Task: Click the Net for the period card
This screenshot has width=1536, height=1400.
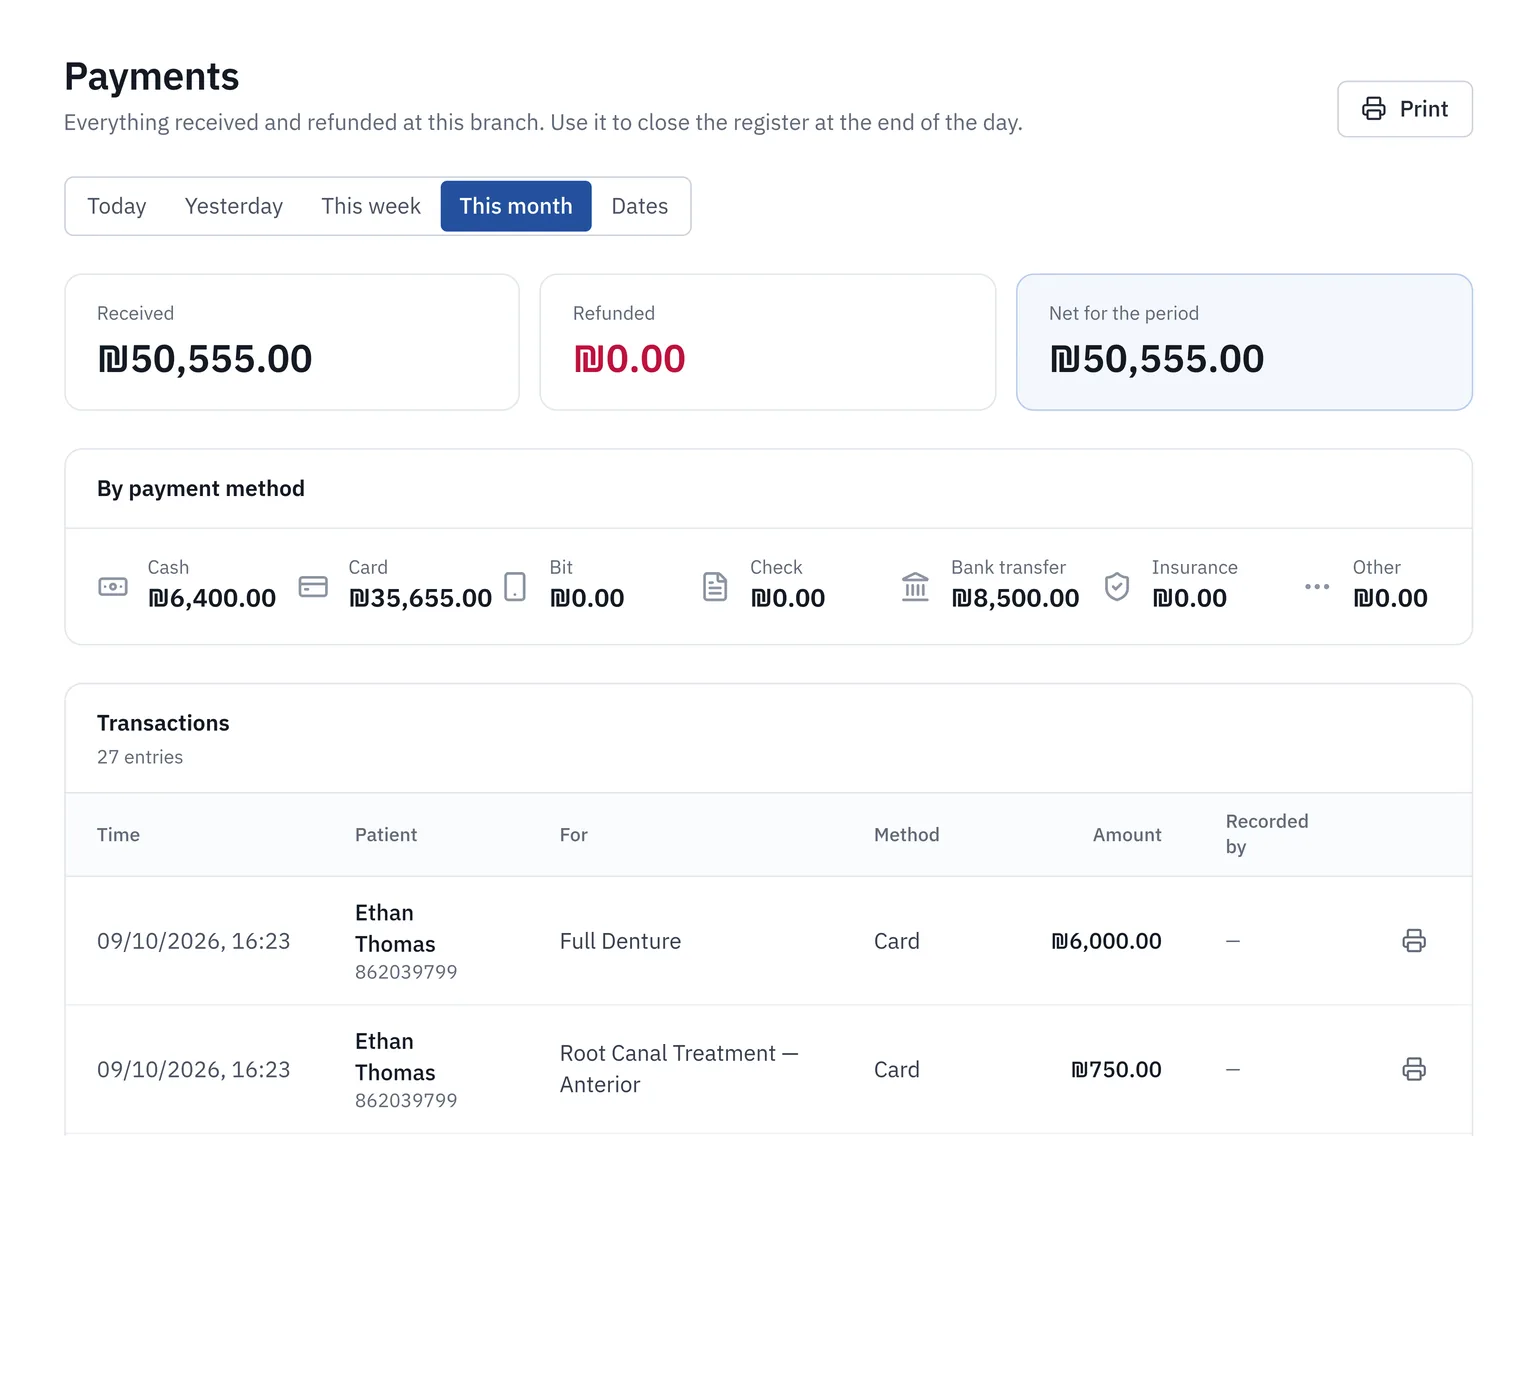Action: [1244, 342]
